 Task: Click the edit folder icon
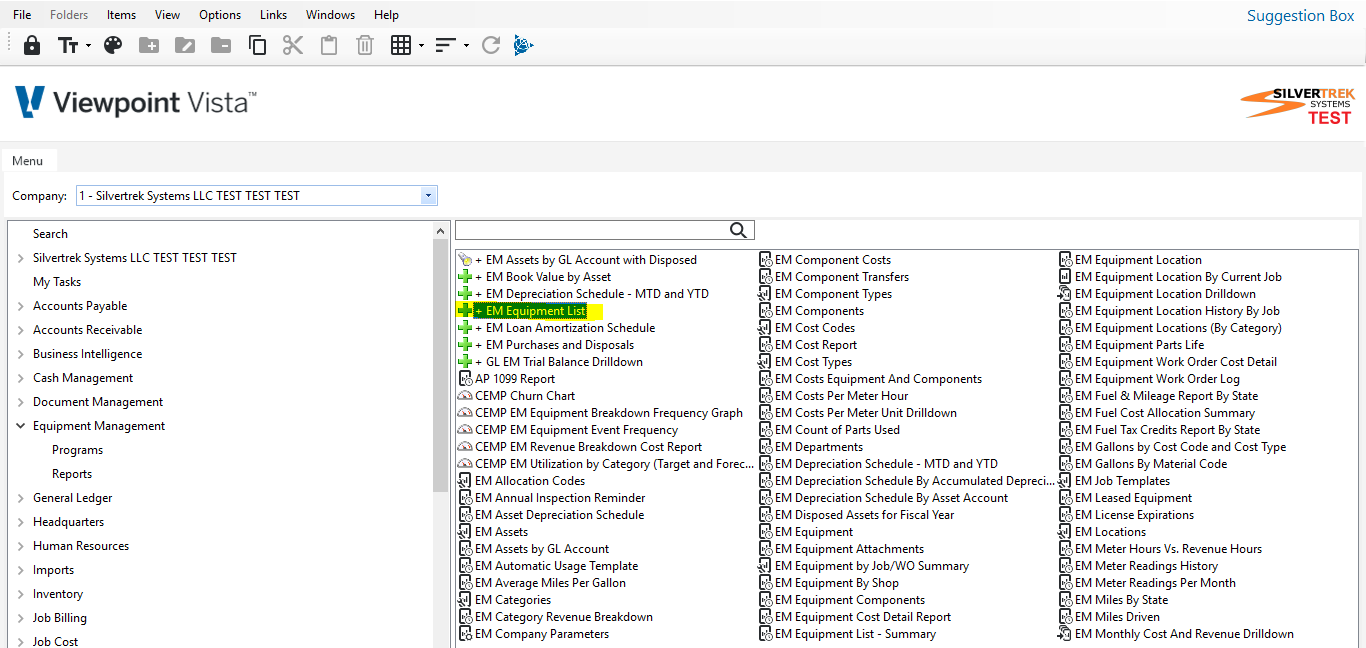tap(185, 45)
